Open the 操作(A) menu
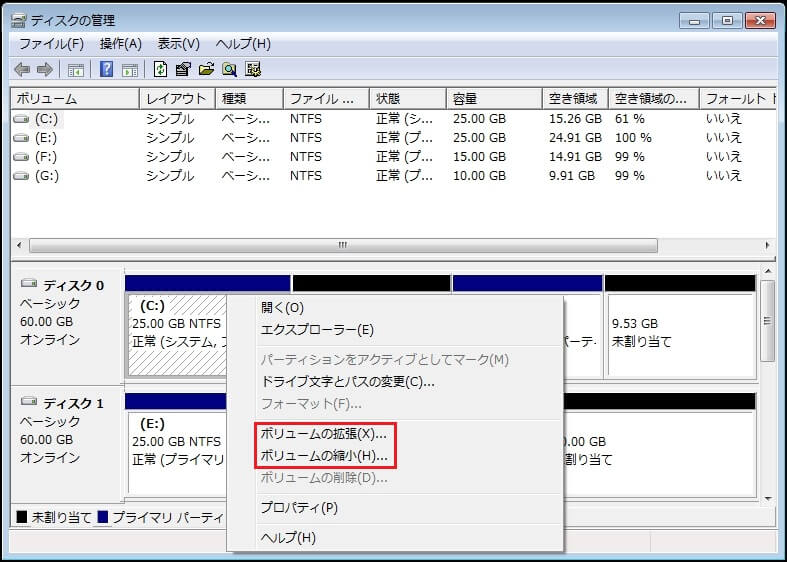This screenshot has width=787, height=562. pyautogui.click(x=120, y=44)
